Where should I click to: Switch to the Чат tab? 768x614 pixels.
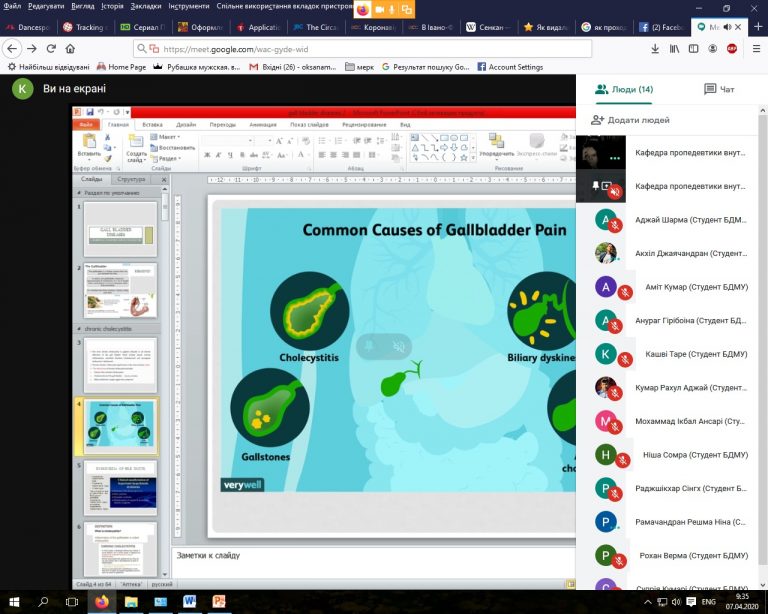tap(719, 89)
